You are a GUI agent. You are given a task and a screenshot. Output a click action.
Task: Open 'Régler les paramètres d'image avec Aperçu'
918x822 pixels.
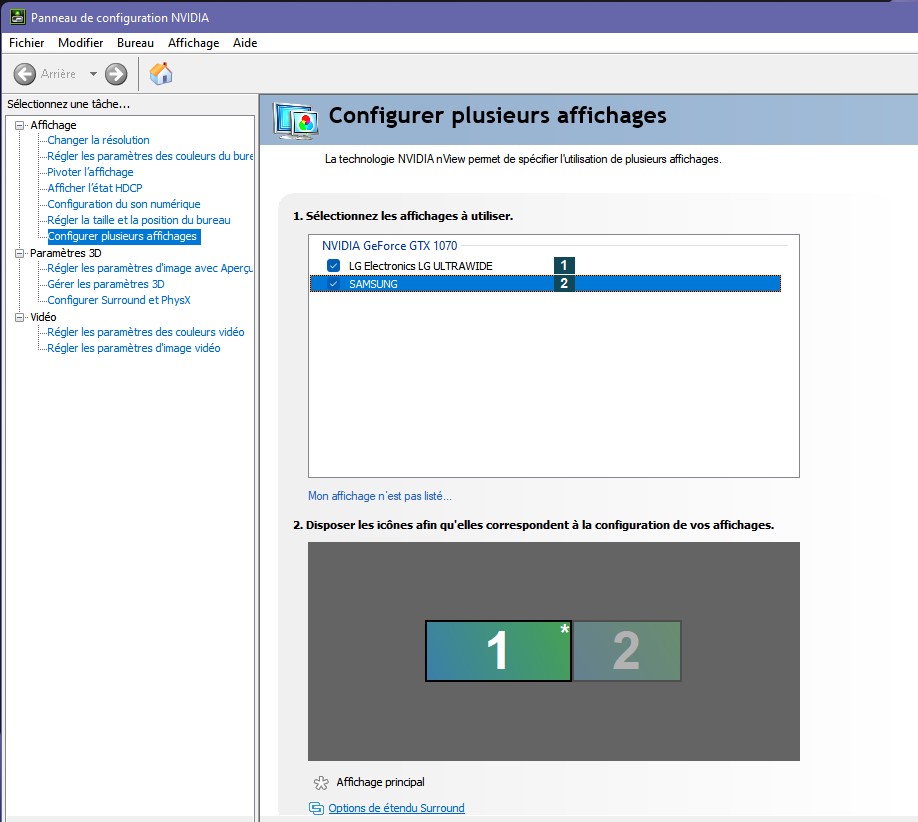(x=150, y=268)
